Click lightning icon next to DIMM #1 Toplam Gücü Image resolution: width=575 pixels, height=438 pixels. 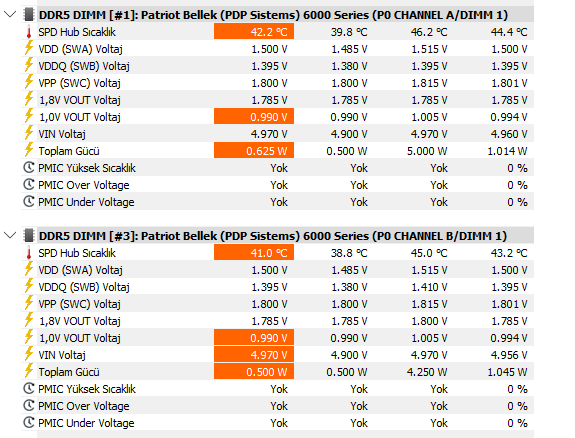coord(29,150)
